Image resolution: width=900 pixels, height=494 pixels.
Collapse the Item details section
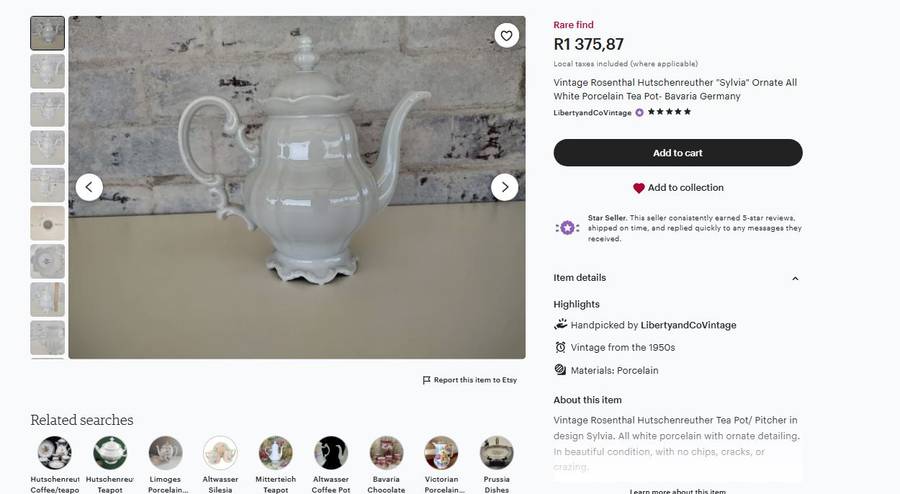tap(795, 278)
